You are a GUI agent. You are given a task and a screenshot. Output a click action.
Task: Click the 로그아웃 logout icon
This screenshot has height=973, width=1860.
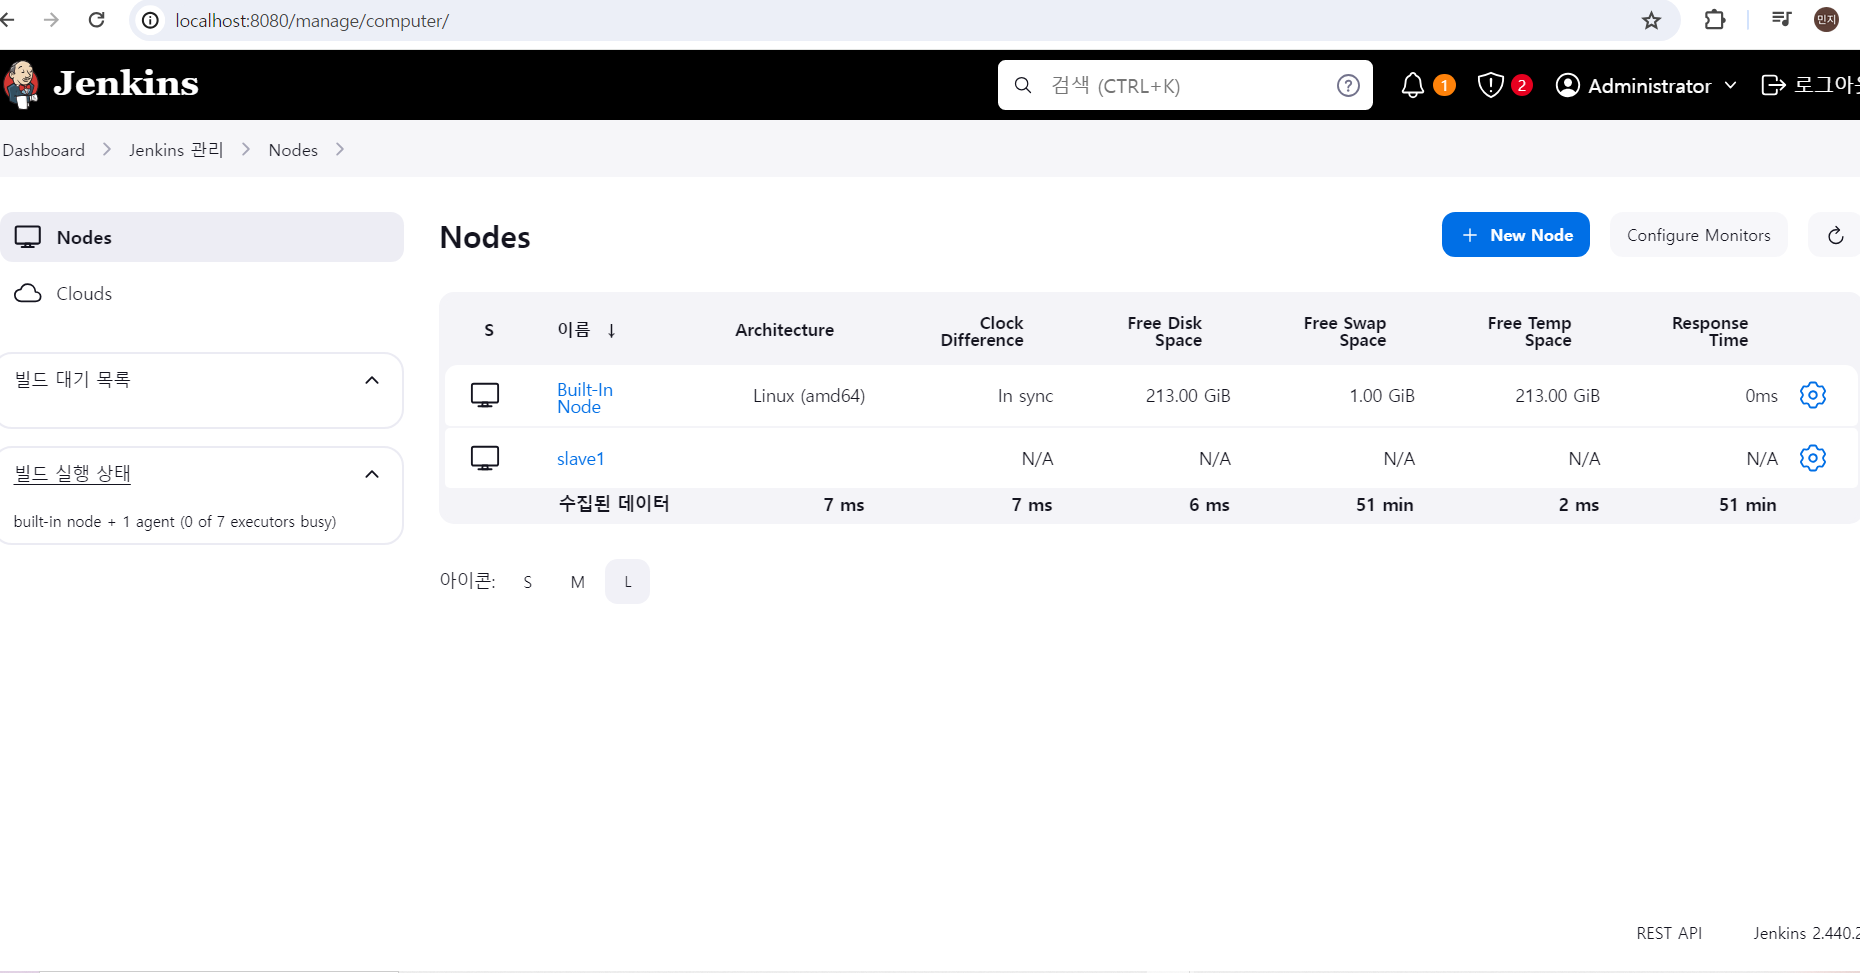pos(1772,85)
